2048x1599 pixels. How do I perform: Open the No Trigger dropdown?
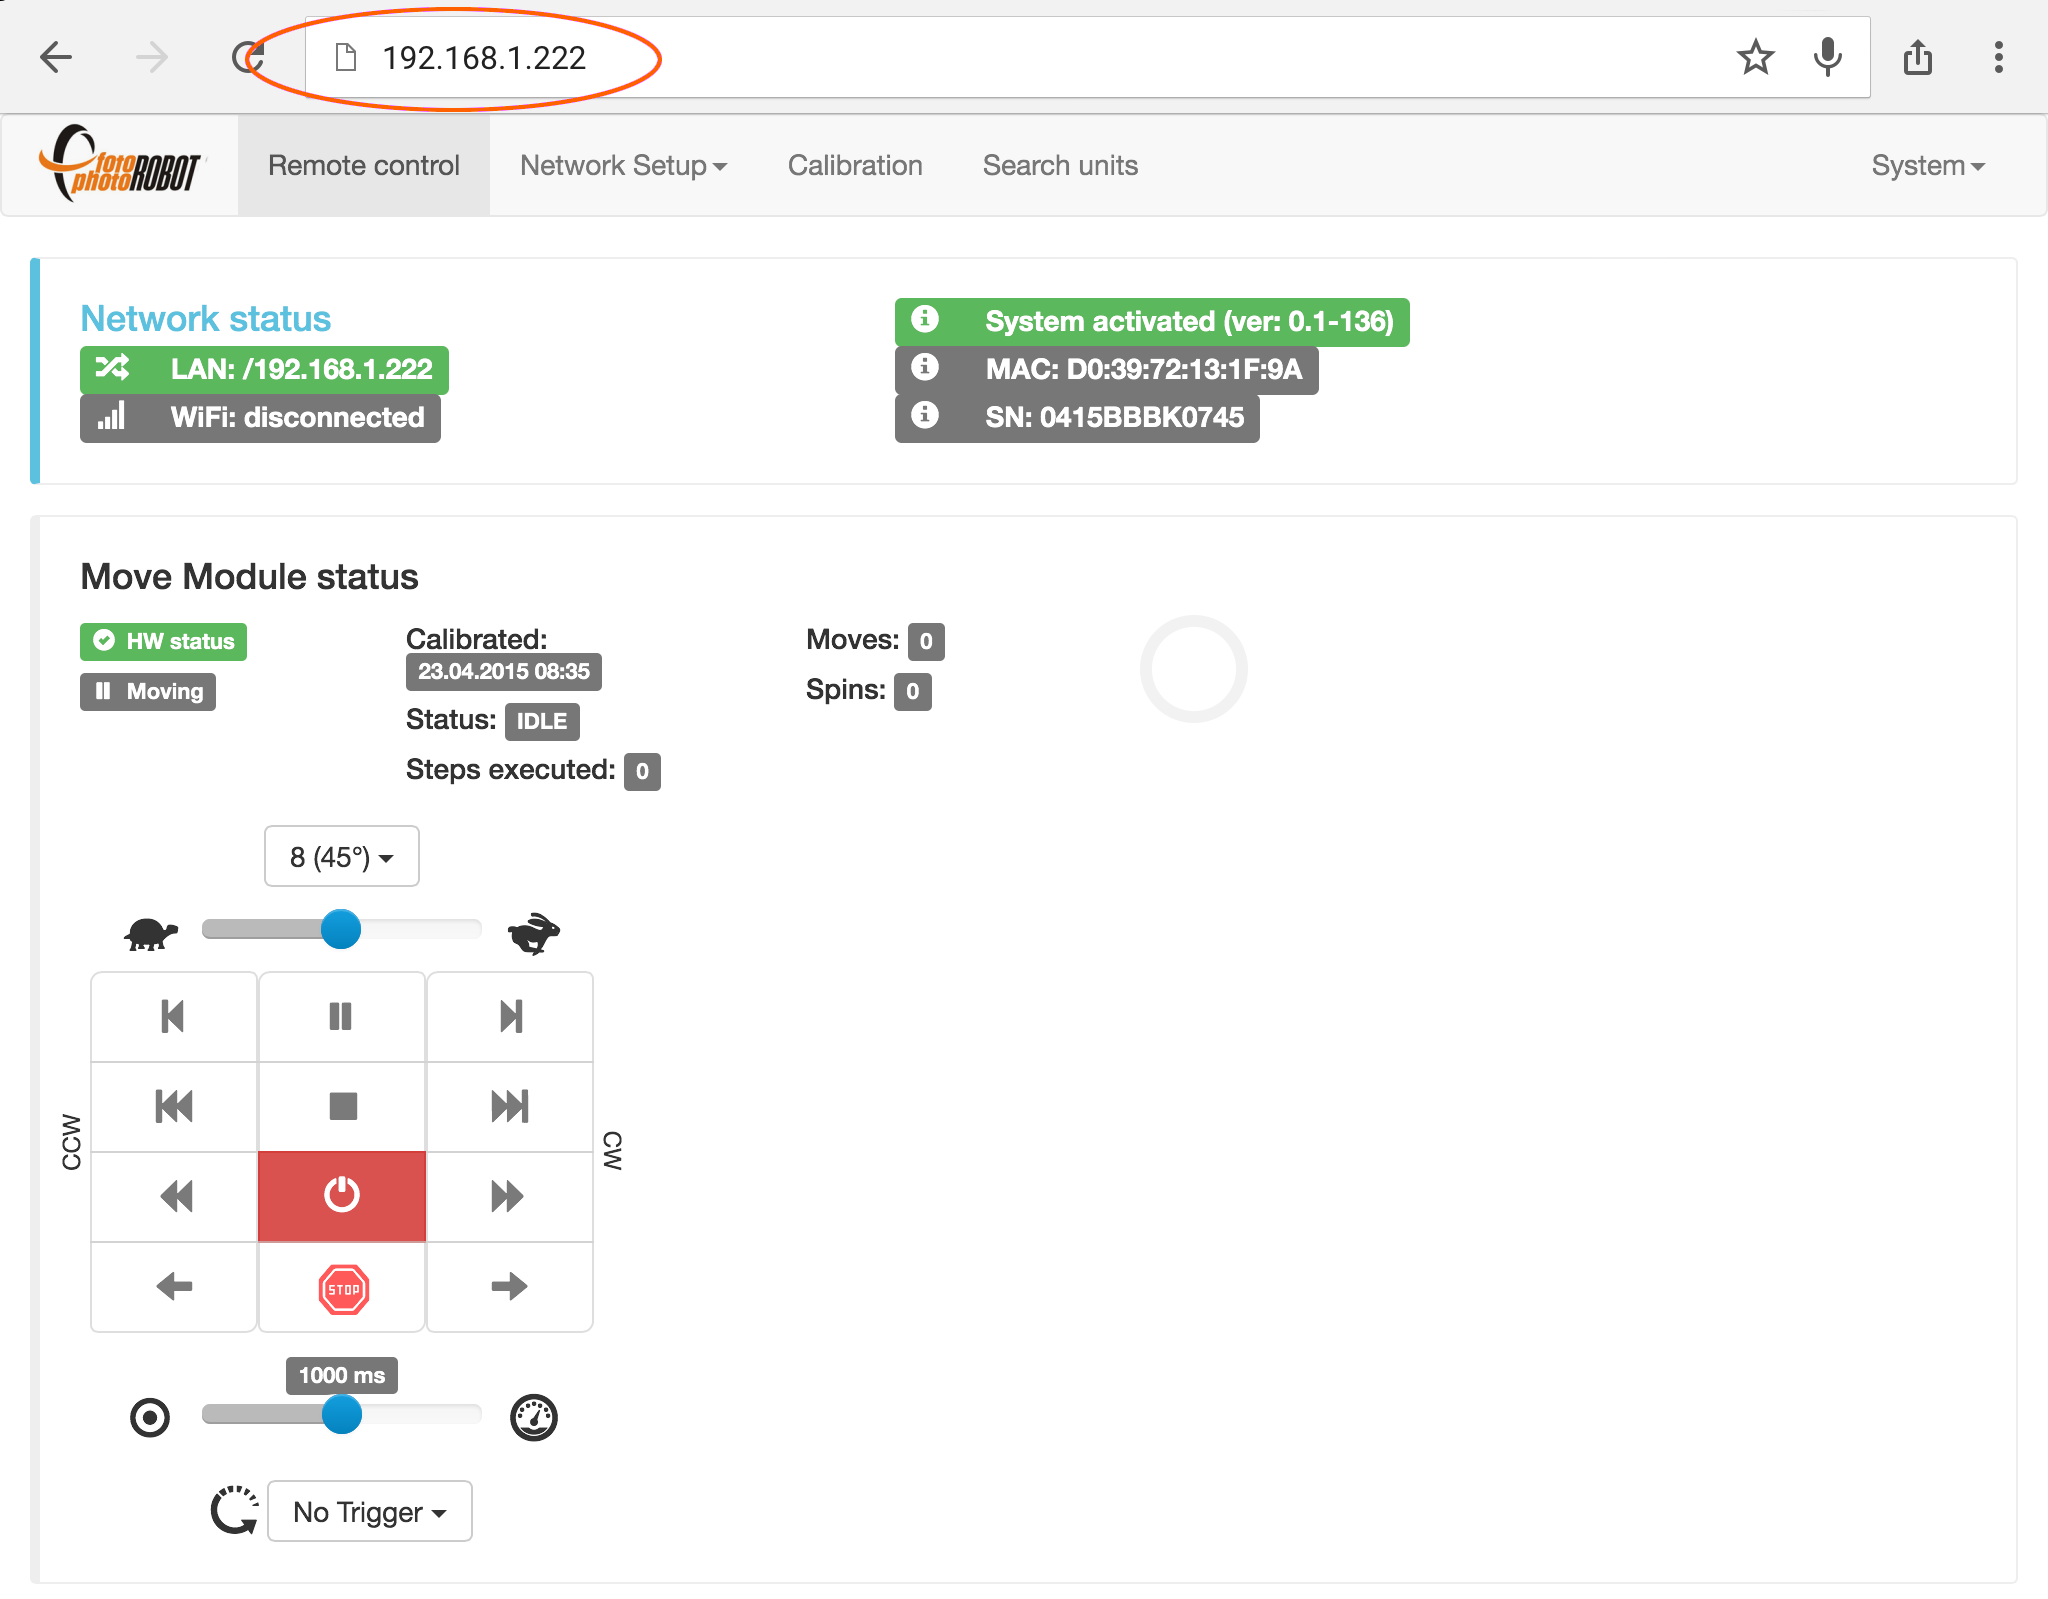pos(369,1511)
